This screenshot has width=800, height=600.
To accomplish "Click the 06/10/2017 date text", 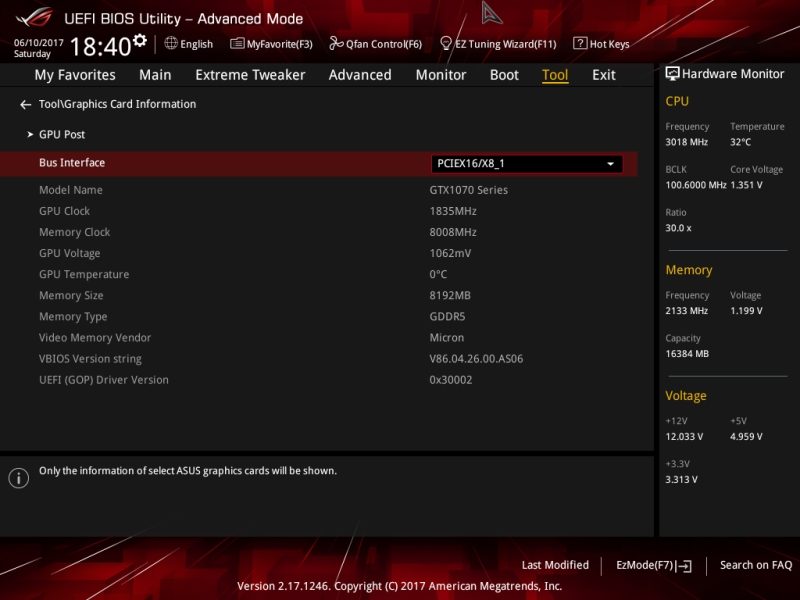I will (39, 43).
